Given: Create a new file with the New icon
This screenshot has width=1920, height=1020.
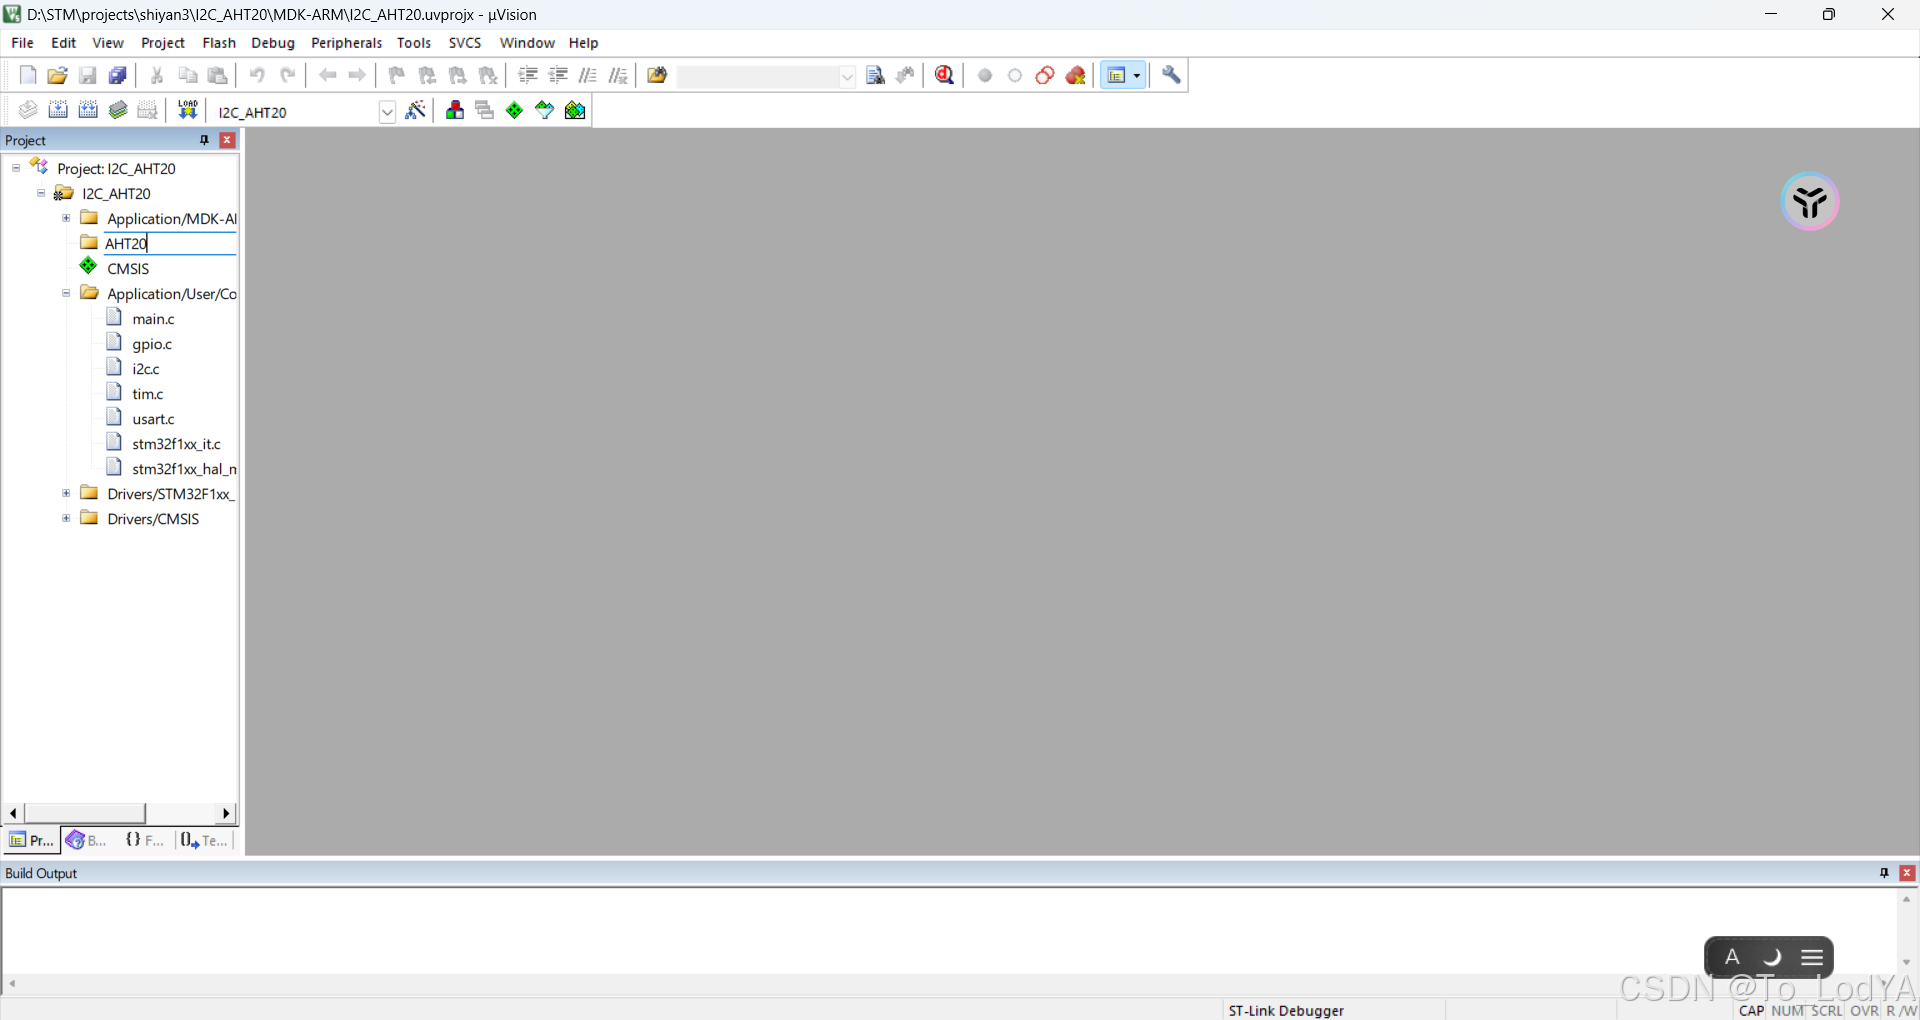Looking at the screenshot, I should [28, 75].
